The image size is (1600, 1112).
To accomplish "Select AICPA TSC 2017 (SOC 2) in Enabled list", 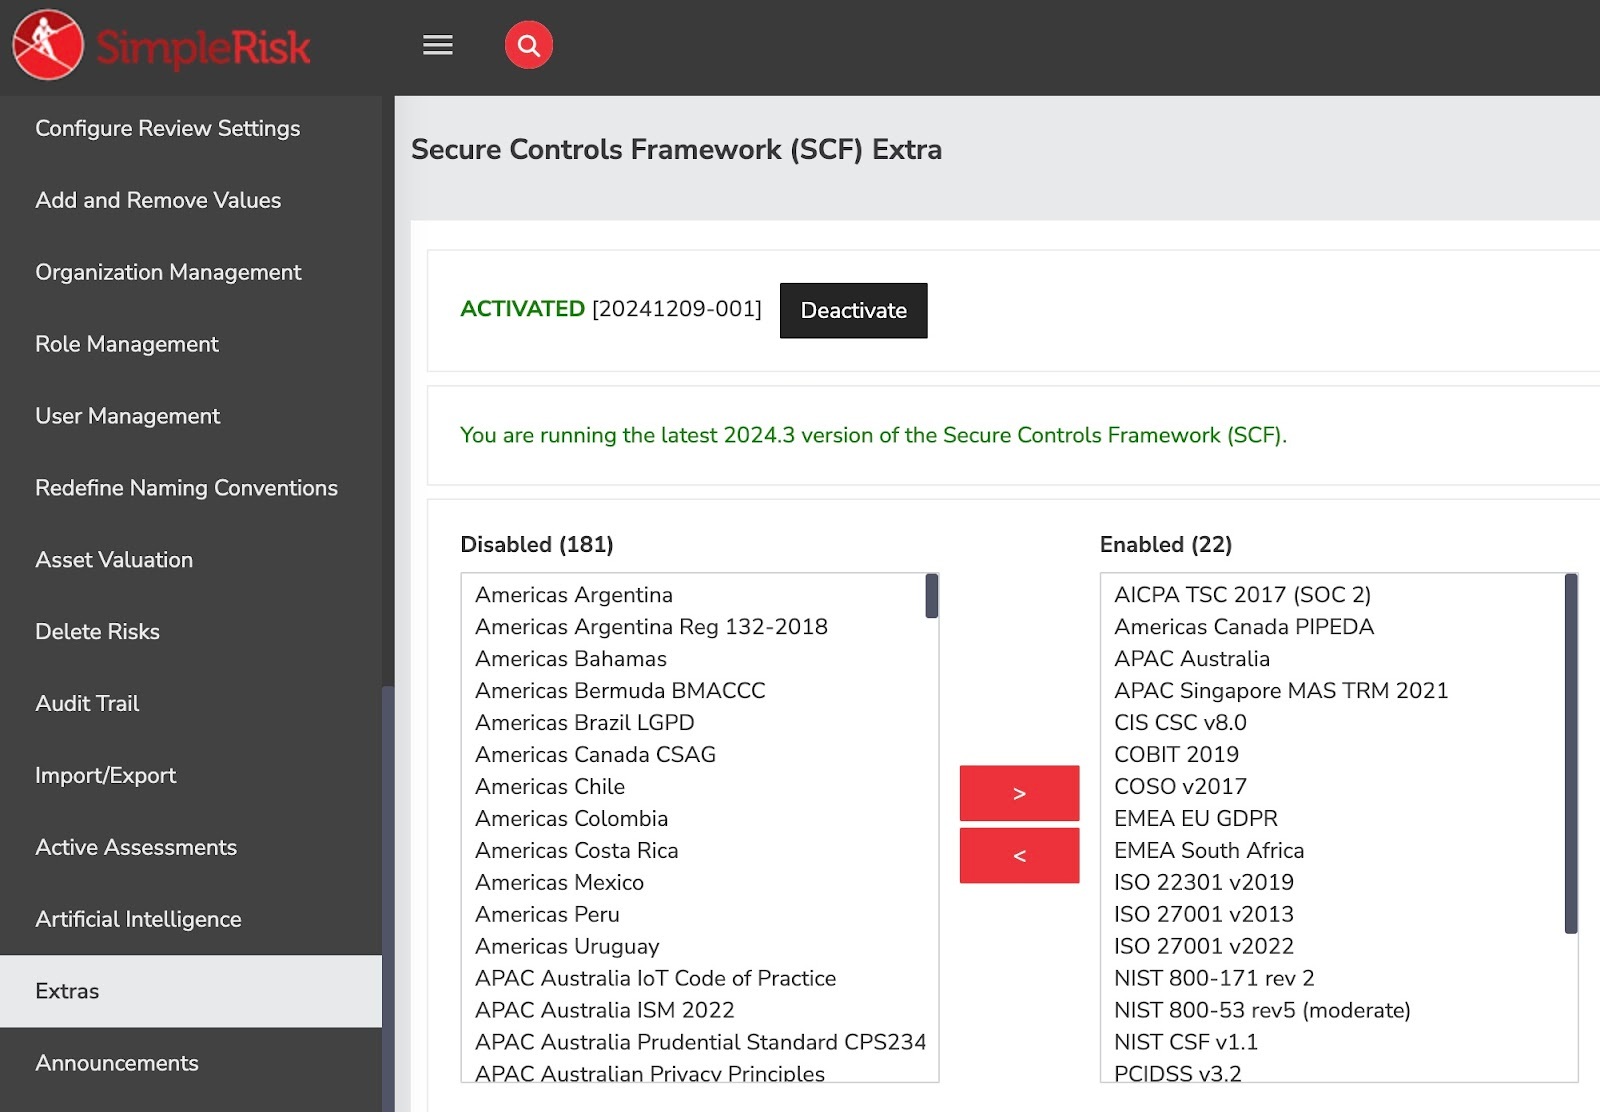I will click(1243, 594).
